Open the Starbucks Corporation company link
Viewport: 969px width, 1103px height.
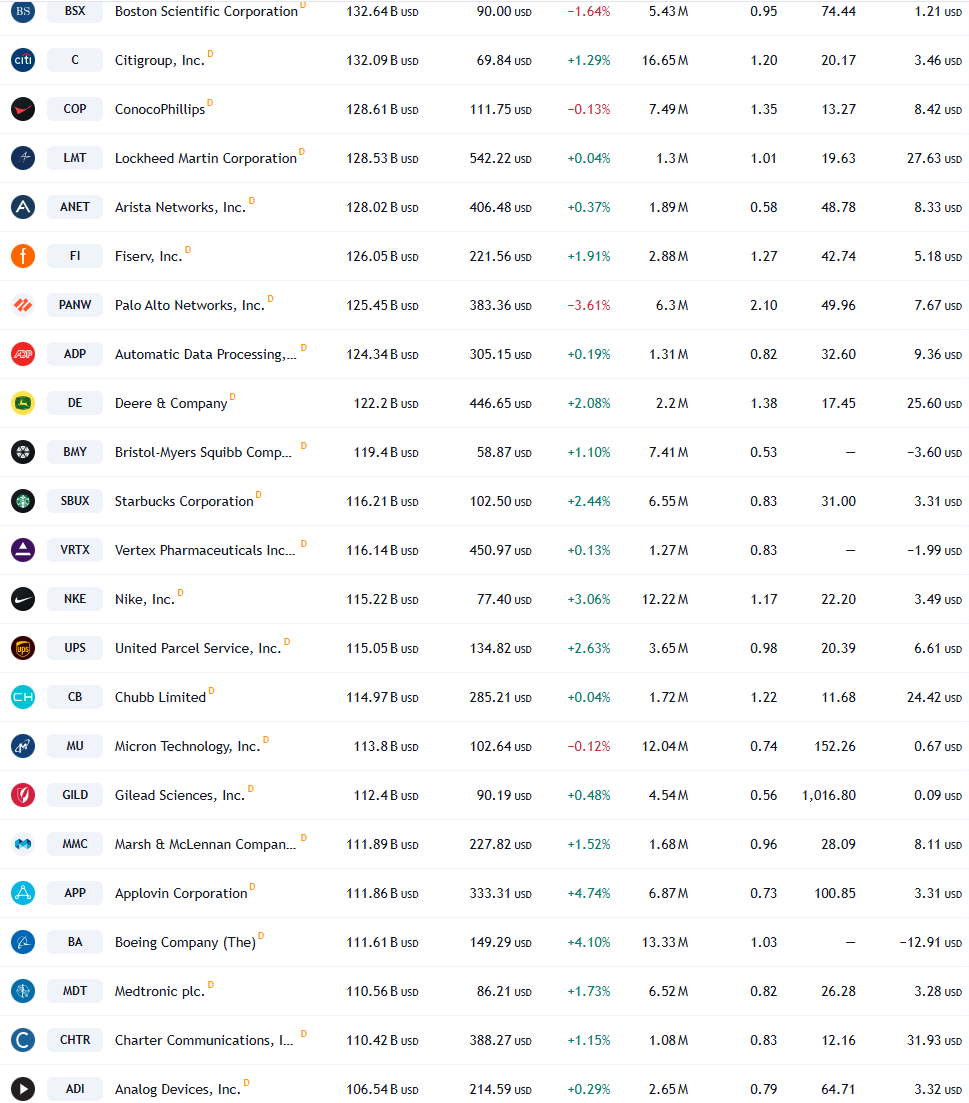[184, 502]
